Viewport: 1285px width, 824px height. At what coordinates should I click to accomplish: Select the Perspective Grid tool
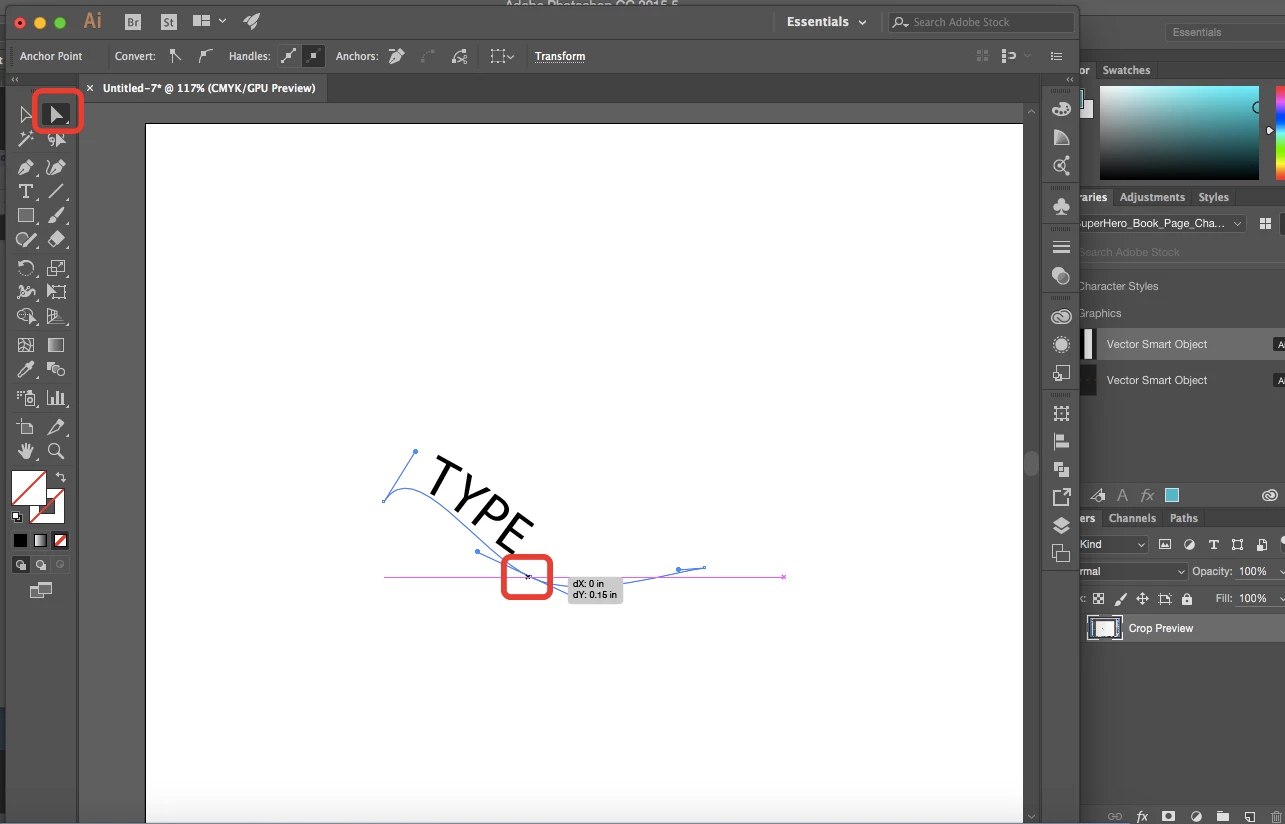57,317
